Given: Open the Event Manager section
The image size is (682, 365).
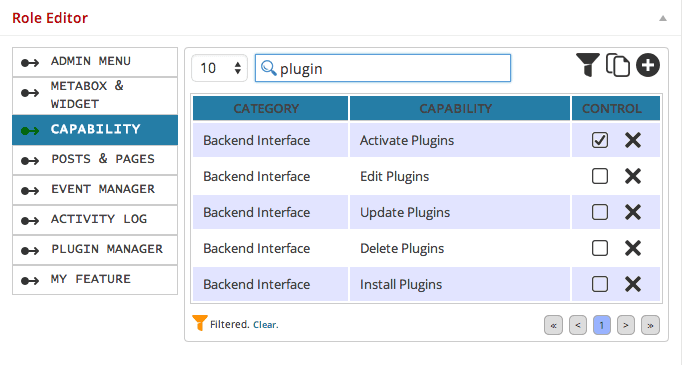Looking at the screenshot, I should pos(95,190).
